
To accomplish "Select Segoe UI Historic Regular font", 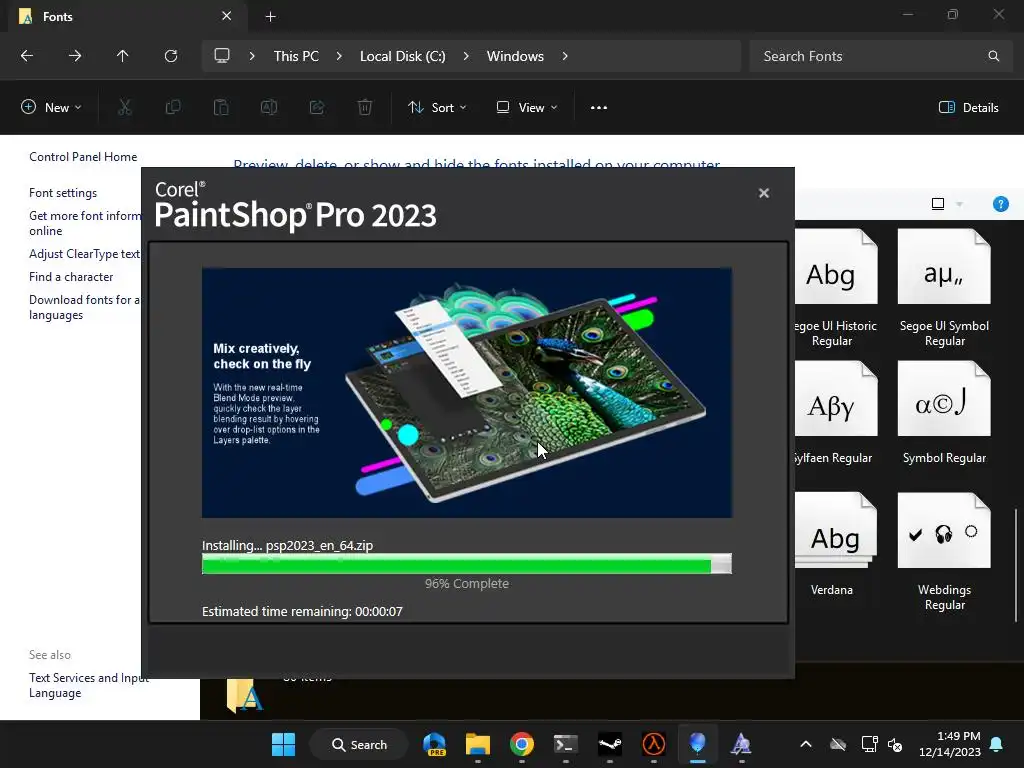I will pyautogui.click(x=835, y=288).
